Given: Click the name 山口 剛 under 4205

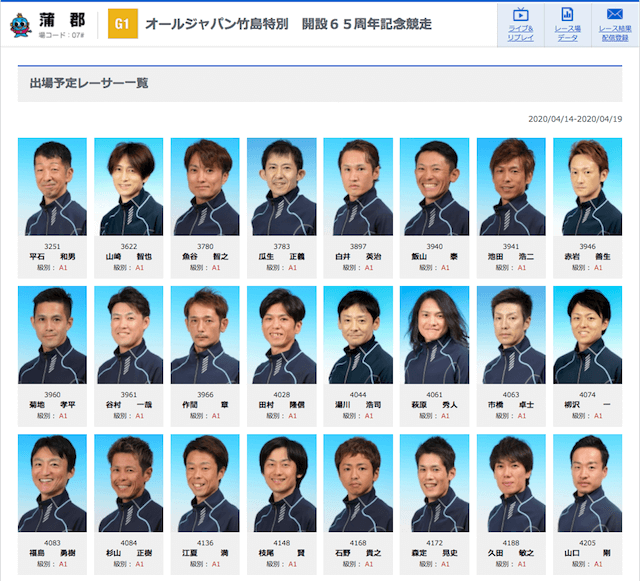Looking at the screenshot, I should pos(587,553).
